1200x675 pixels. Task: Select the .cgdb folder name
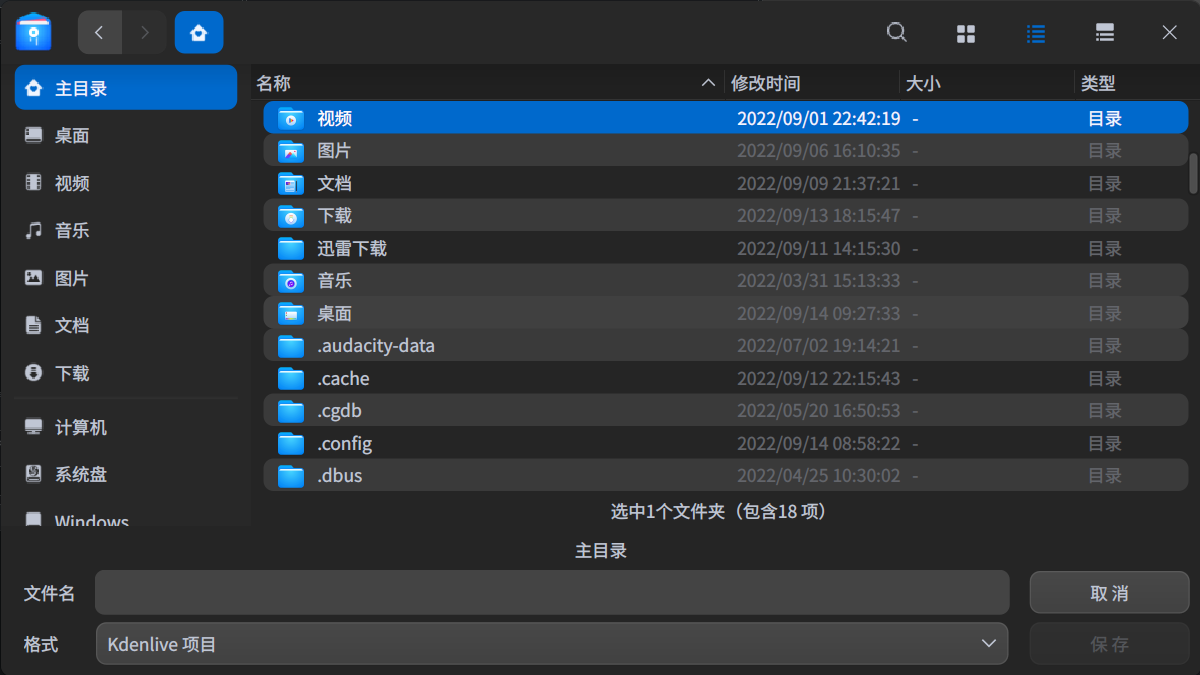point(340,411)
